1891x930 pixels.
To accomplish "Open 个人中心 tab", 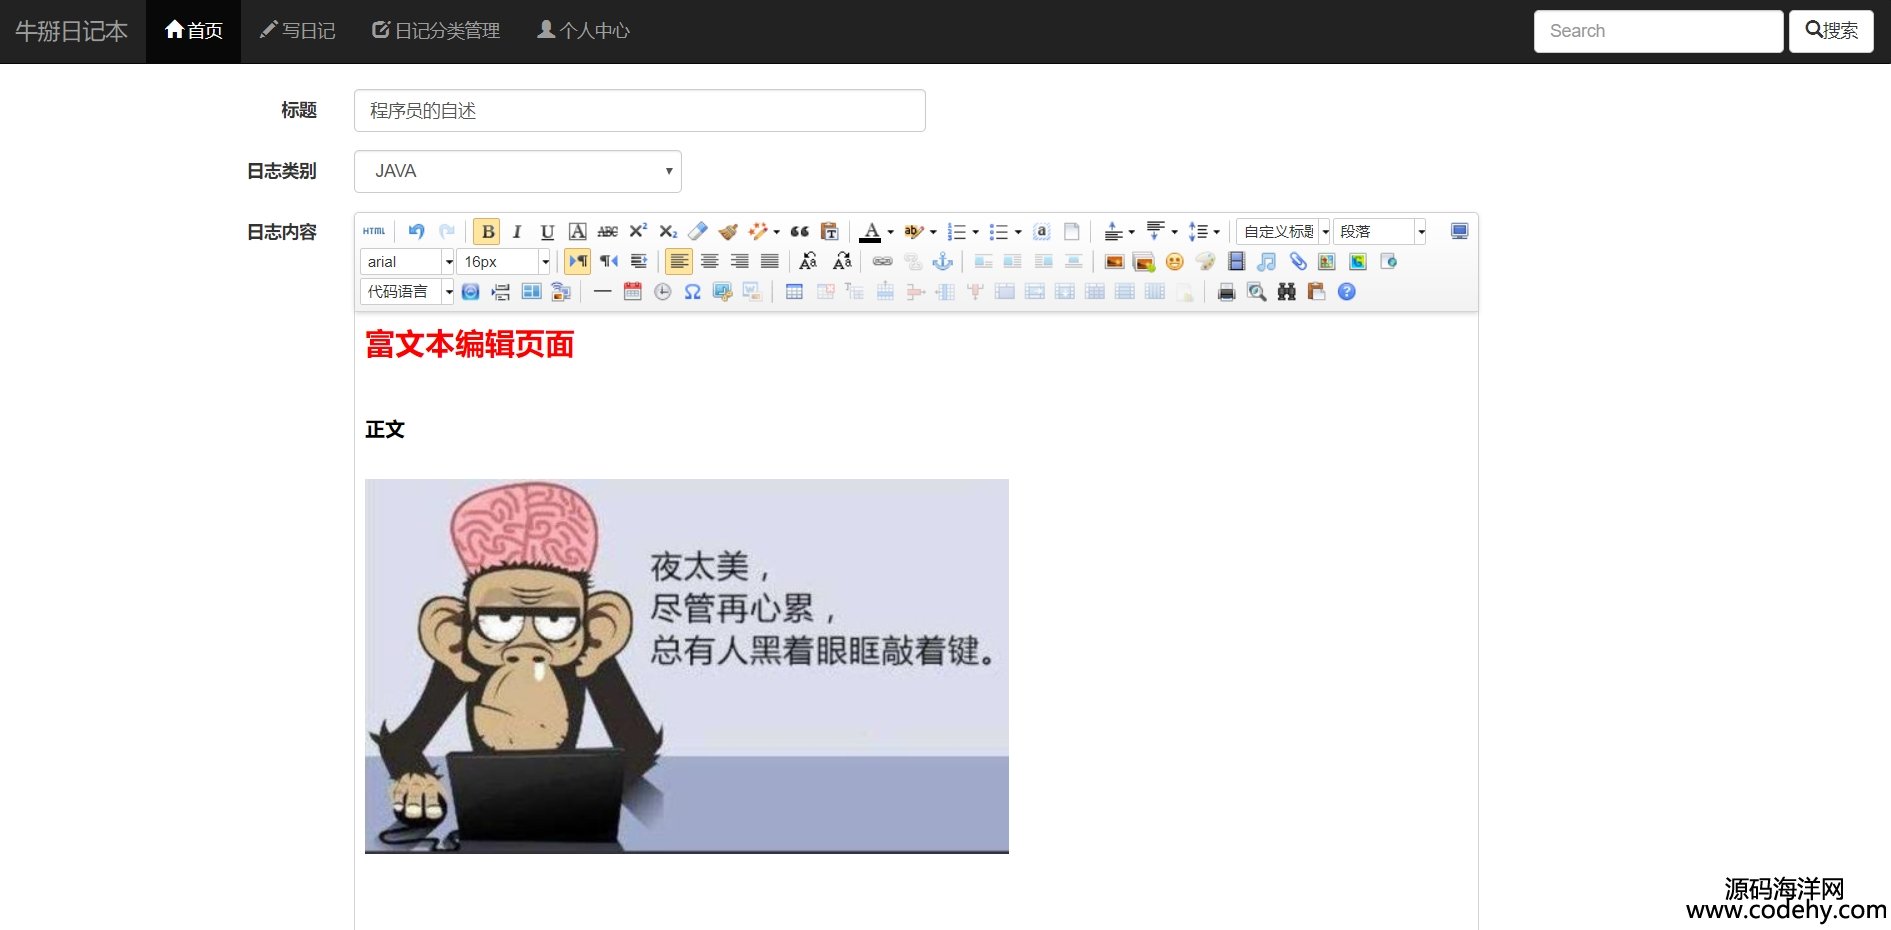I will pos(583,31).
